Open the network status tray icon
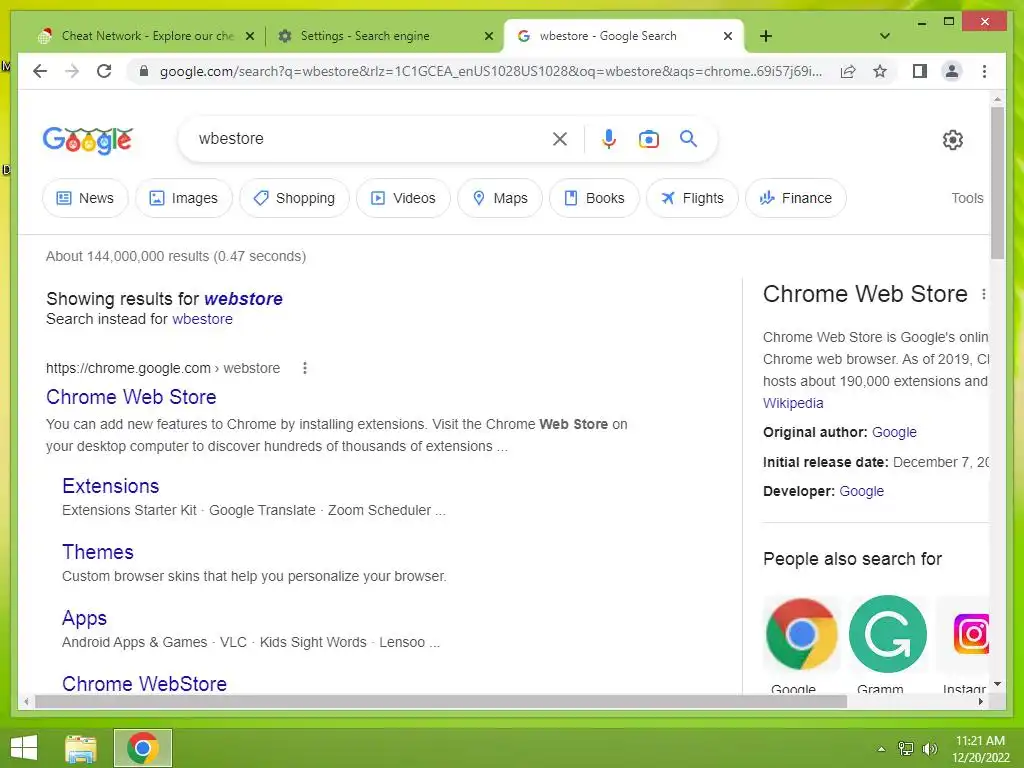The width and height of the screenshot is (1024, 768). (905, 749)
